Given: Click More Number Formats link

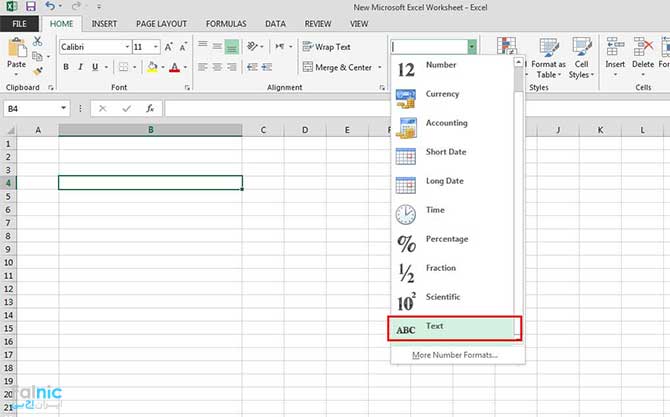Looking at the screenshot, I should pos(455,355).
